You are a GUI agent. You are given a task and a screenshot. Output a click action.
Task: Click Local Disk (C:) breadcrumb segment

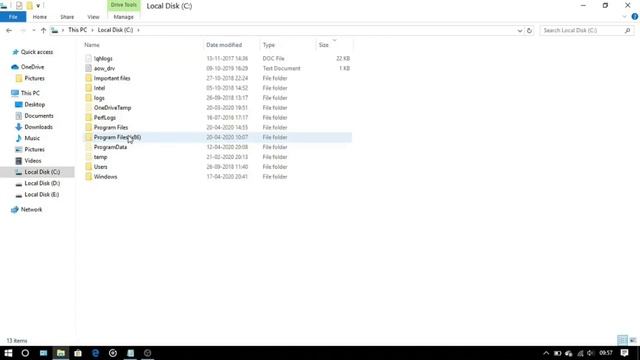click(x=116, y=30)
